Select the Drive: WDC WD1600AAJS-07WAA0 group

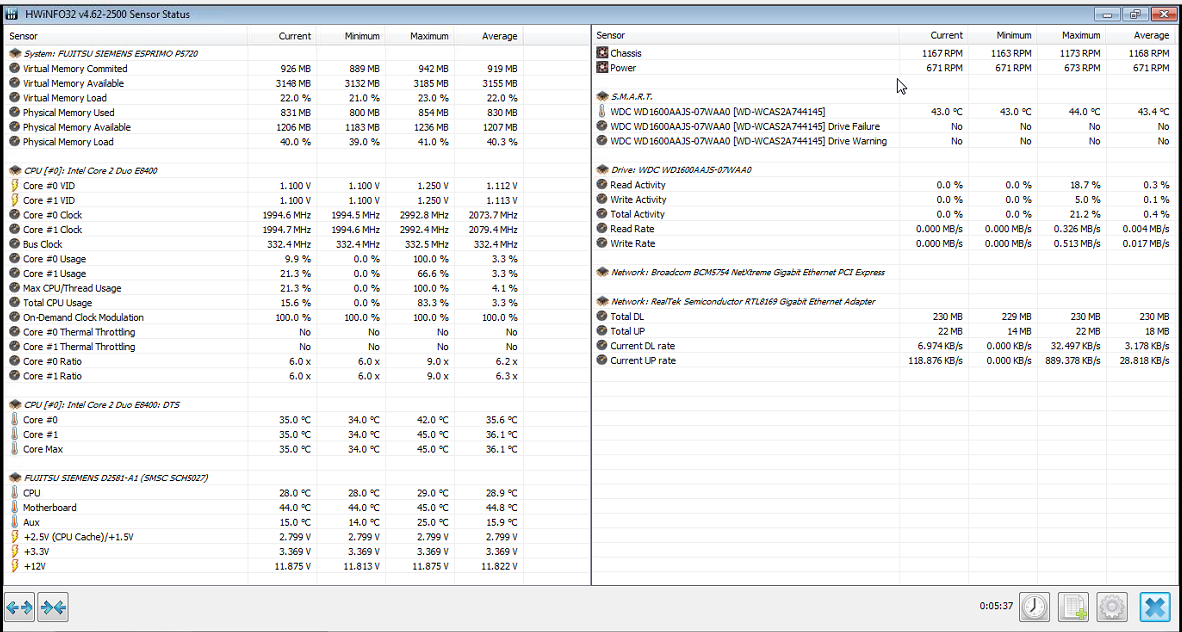[883, 170]
